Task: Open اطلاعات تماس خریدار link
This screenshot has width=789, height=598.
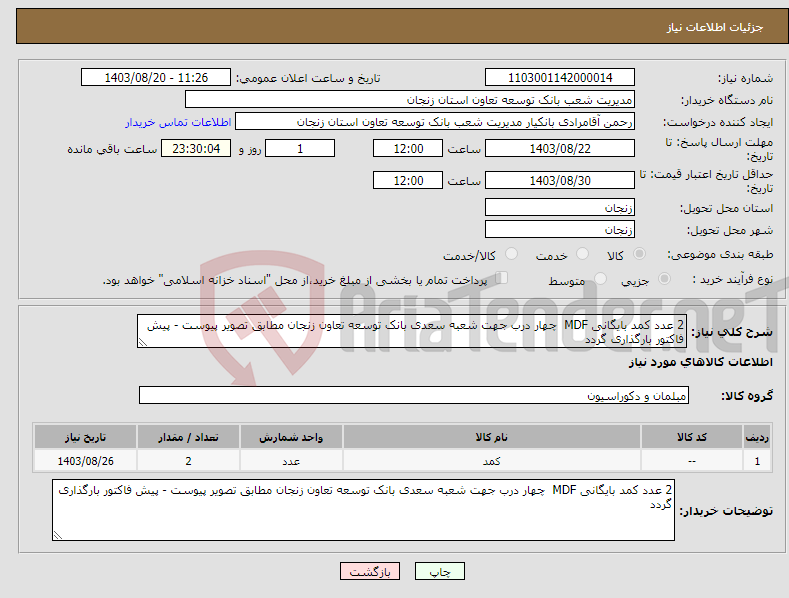Action: [178, 122]
